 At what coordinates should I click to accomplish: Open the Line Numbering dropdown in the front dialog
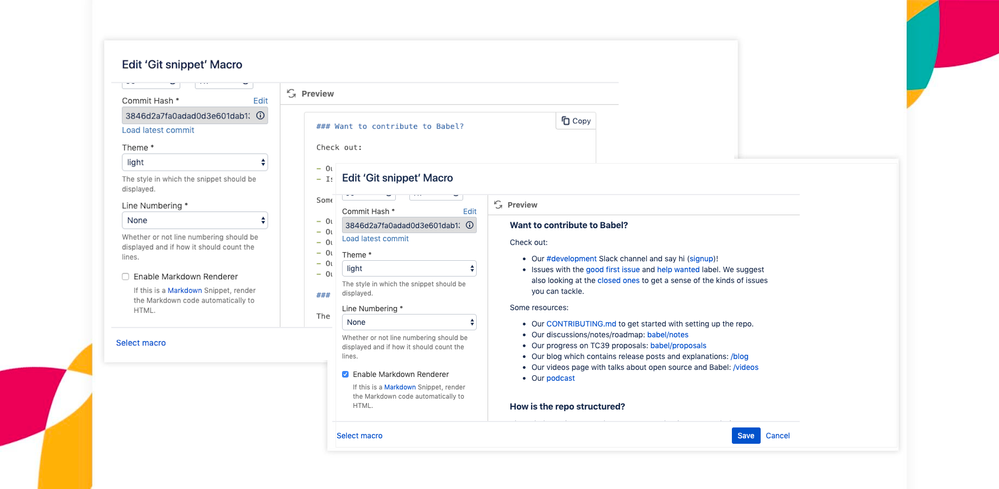click(x=409, y=322)
